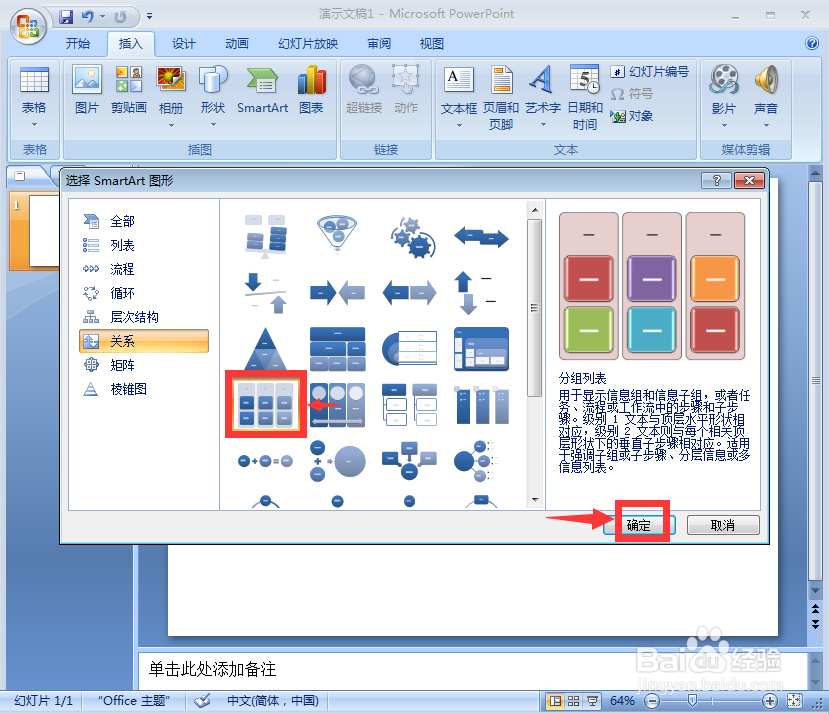Image resolution: width=829 pixels, height=714 pixels.
Task: Insert 日期和时间 date and time
Action: (585, 98)
